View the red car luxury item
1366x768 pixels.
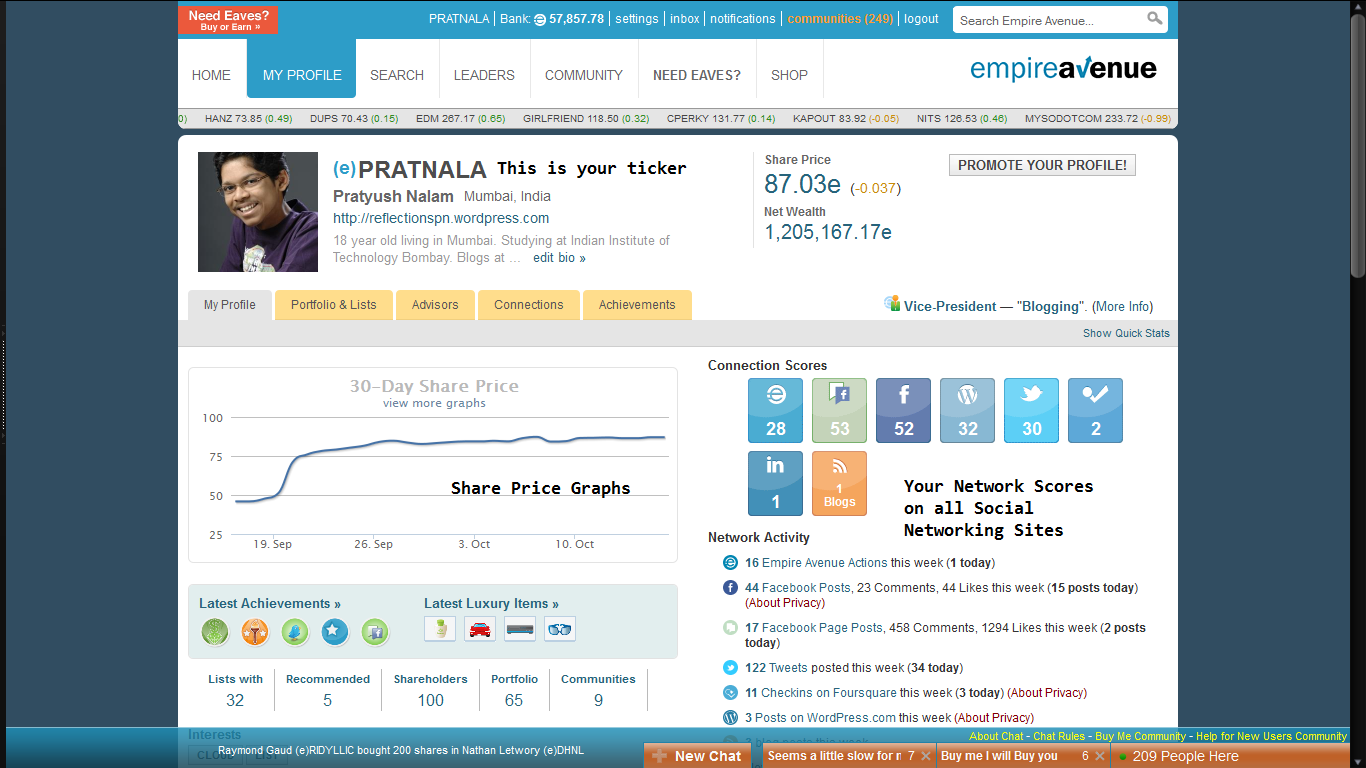tap(480, 629)
